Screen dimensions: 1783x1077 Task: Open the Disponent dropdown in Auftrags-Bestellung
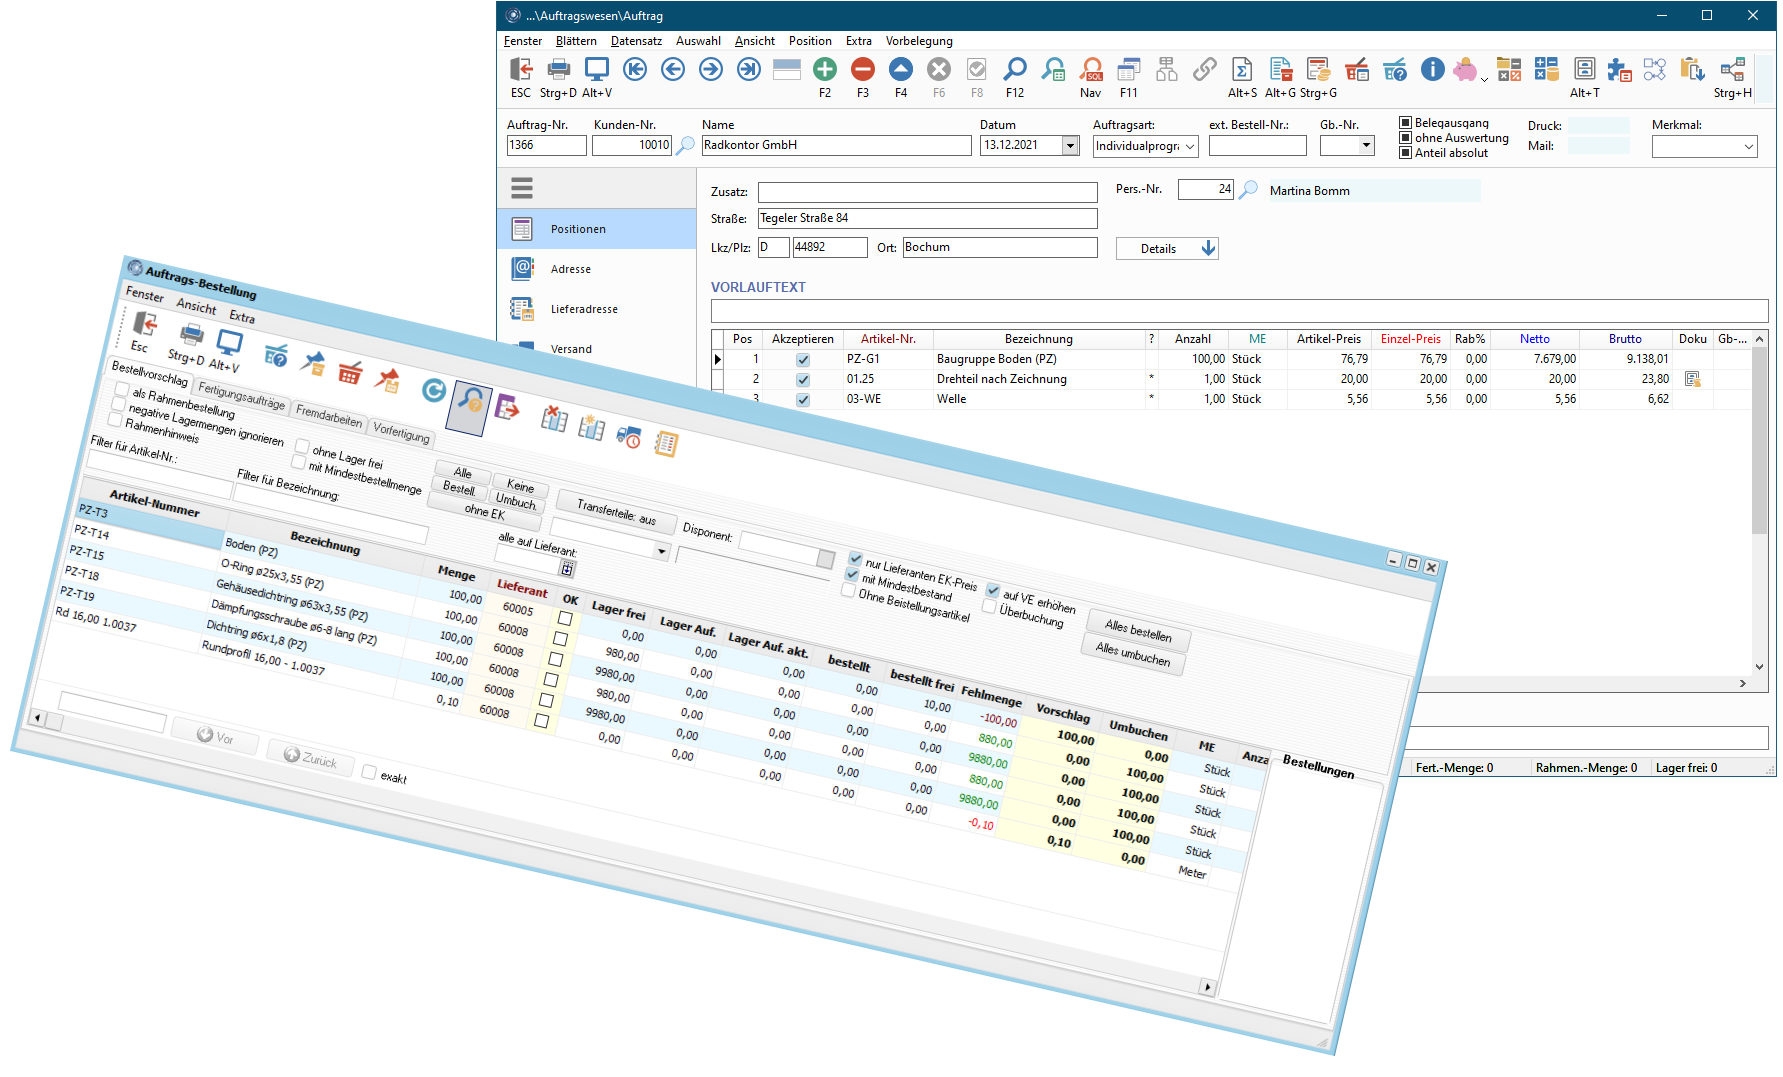tap(825, 557)
